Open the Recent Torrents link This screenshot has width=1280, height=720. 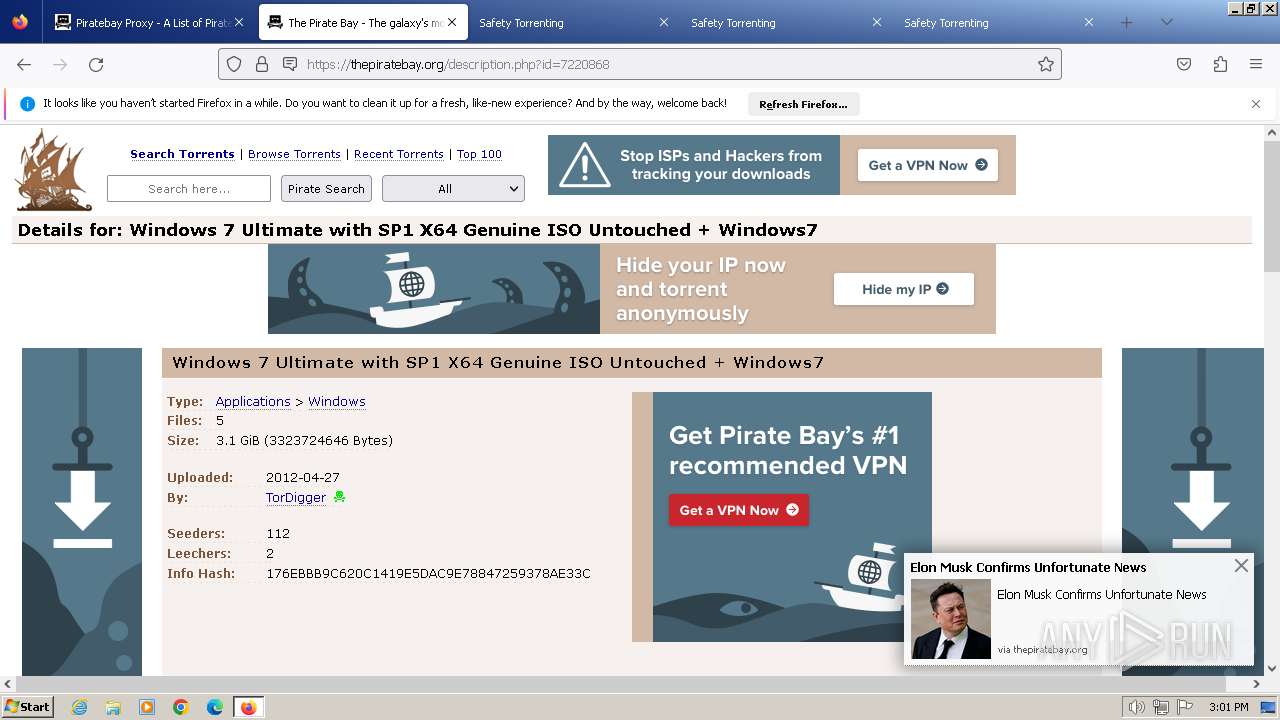[x=399, y=154]
